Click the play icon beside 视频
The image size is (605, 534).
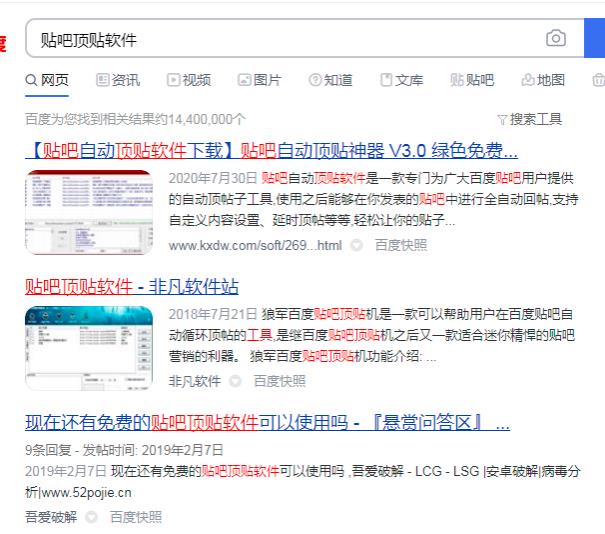tap(173, 80)
